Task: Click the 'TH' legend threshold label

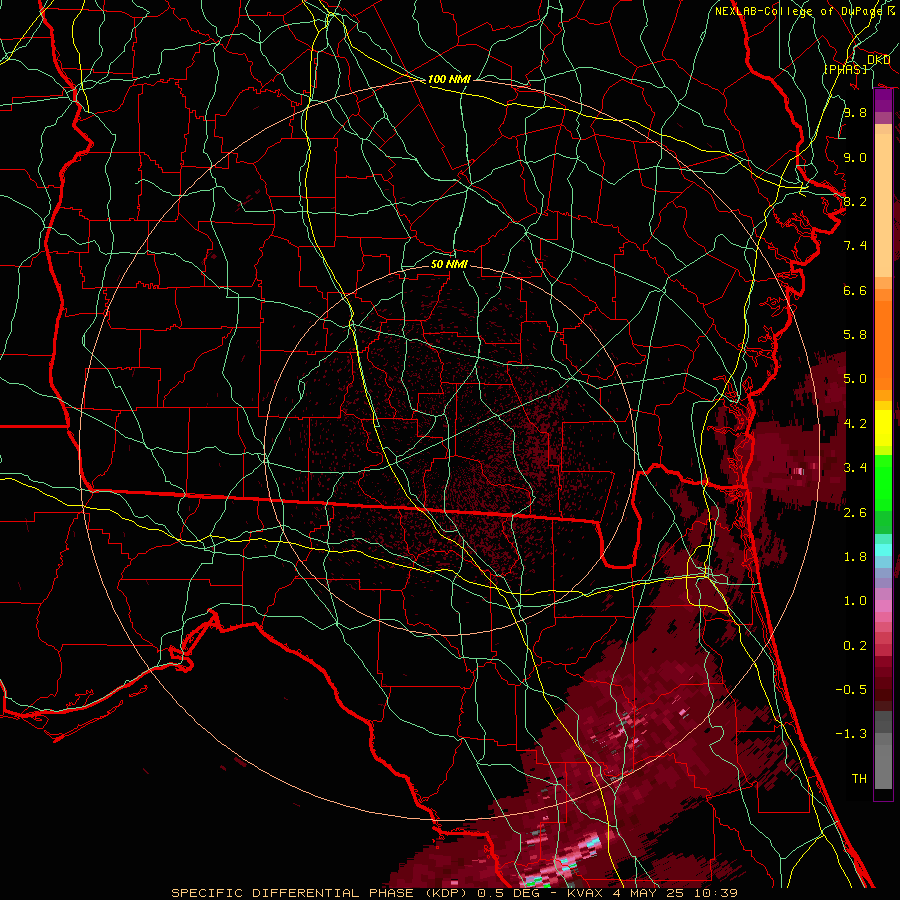Action: [x=859, y=779]
